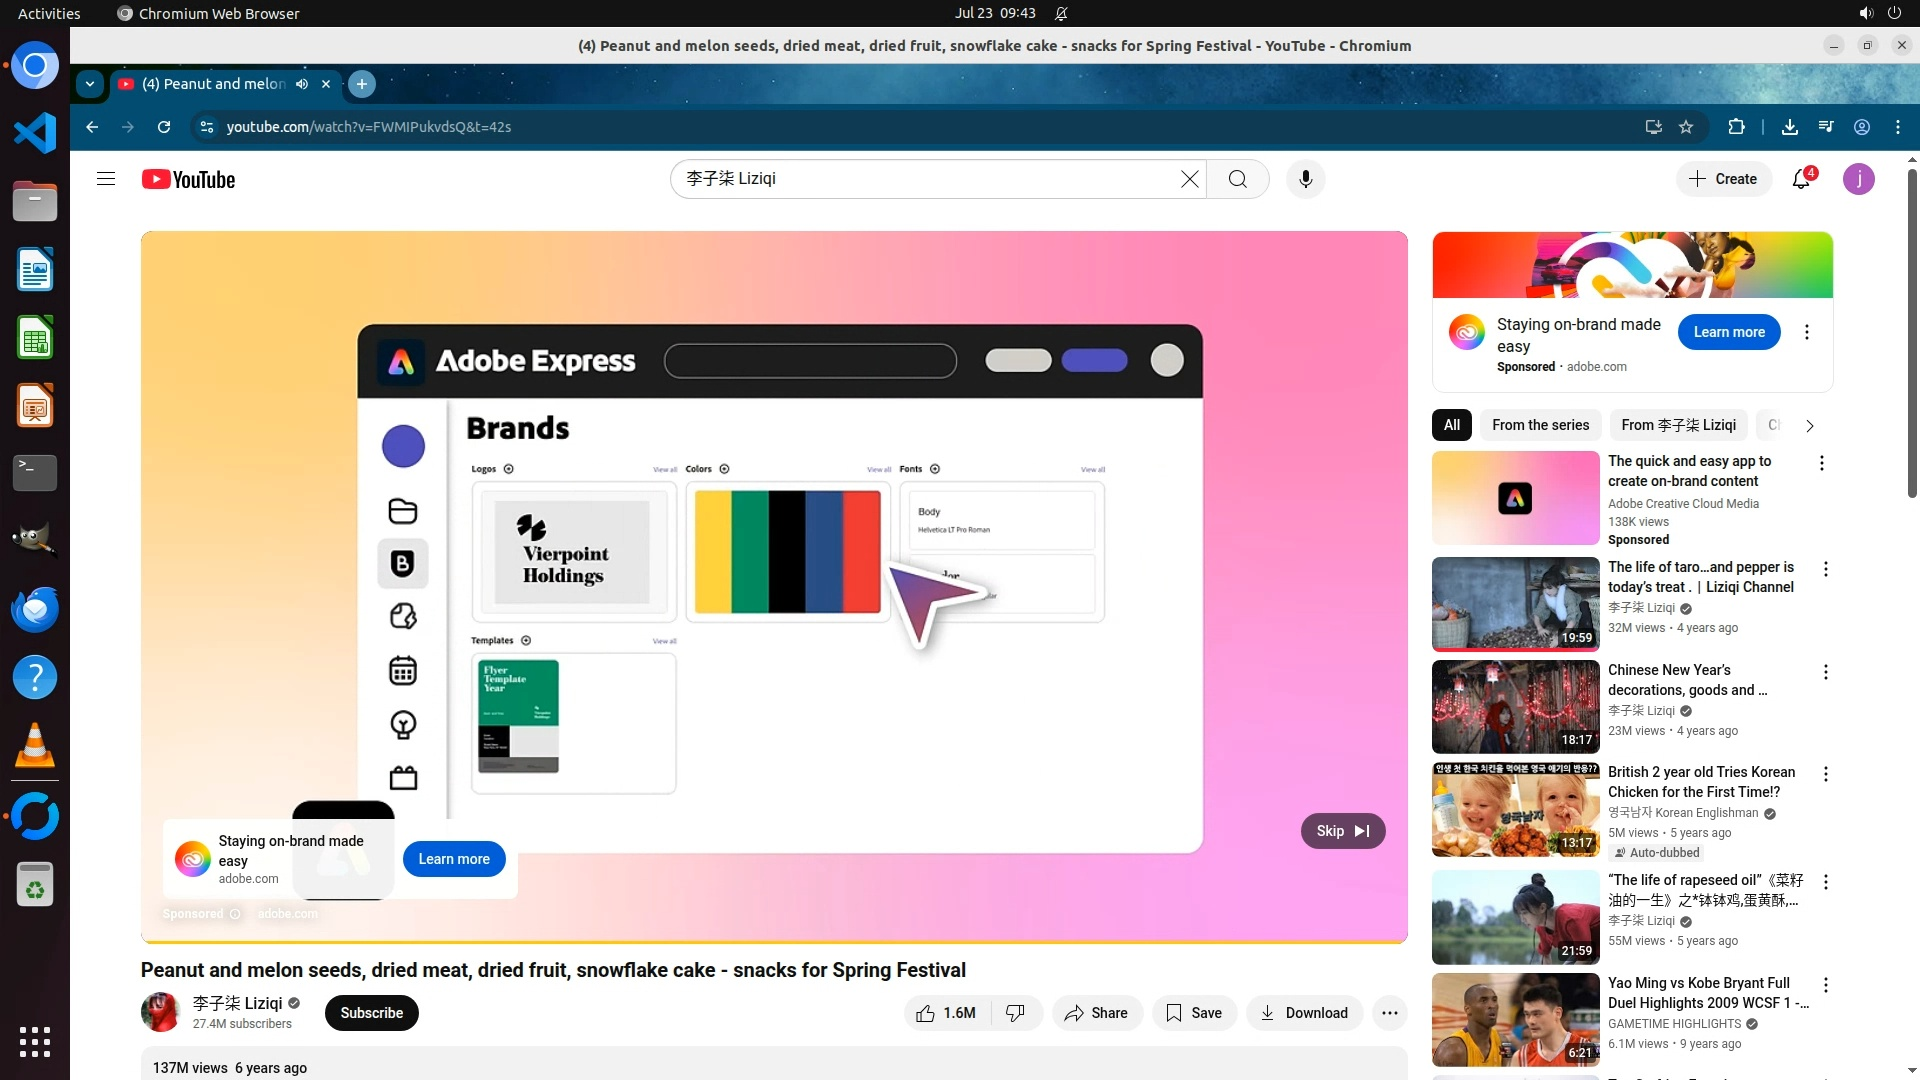
Task: Open more actions menu beside Download
Action: [1389, 1013]
